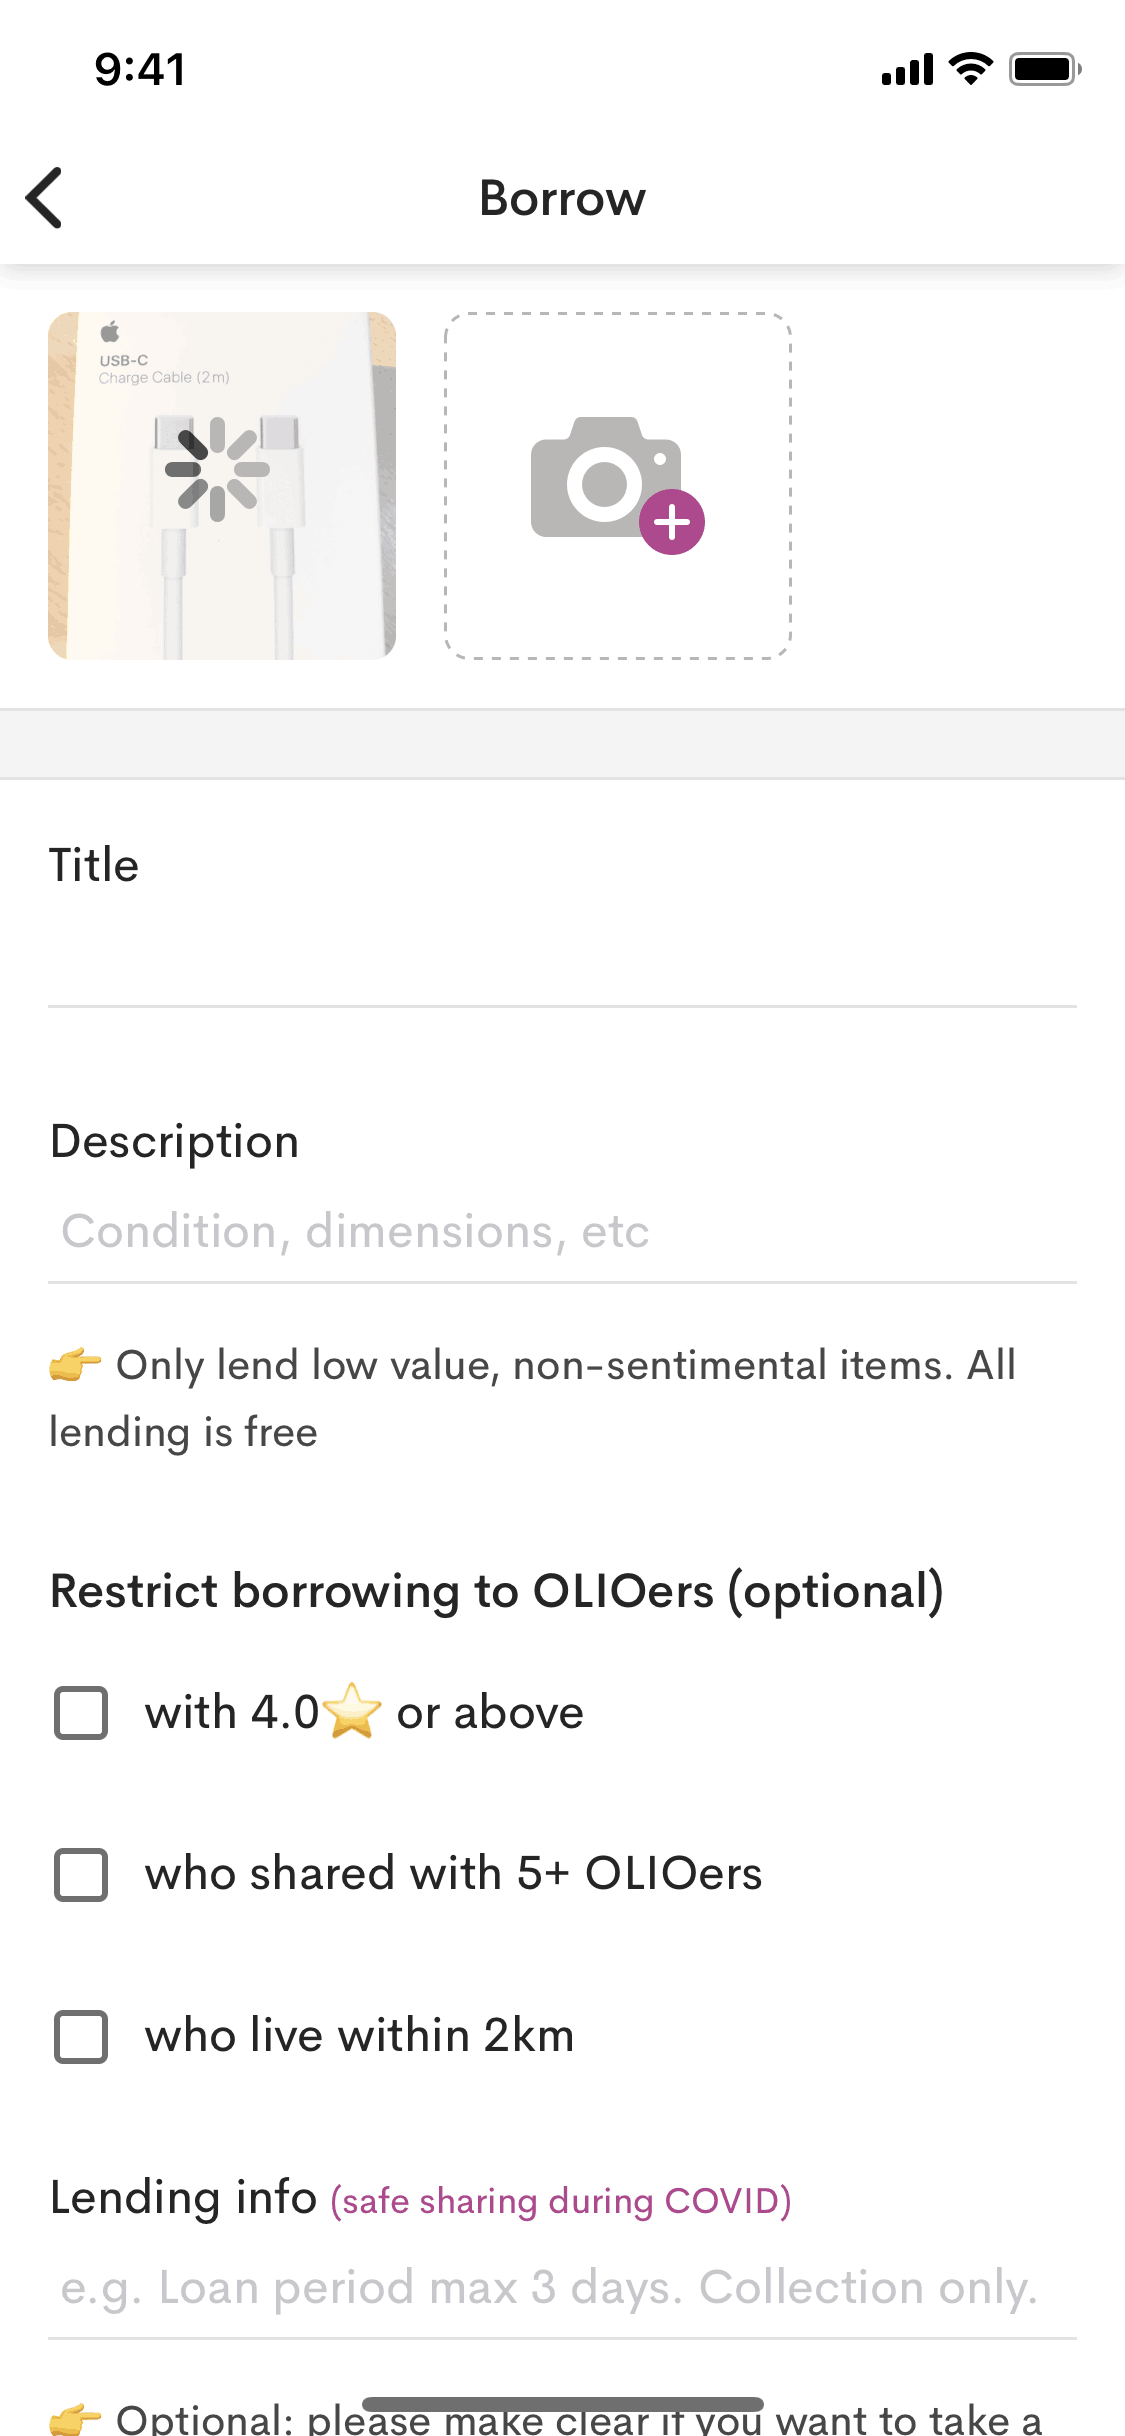
Task: Tick the 'who live within 2km' checkbox
Action: pos(81,2036)
